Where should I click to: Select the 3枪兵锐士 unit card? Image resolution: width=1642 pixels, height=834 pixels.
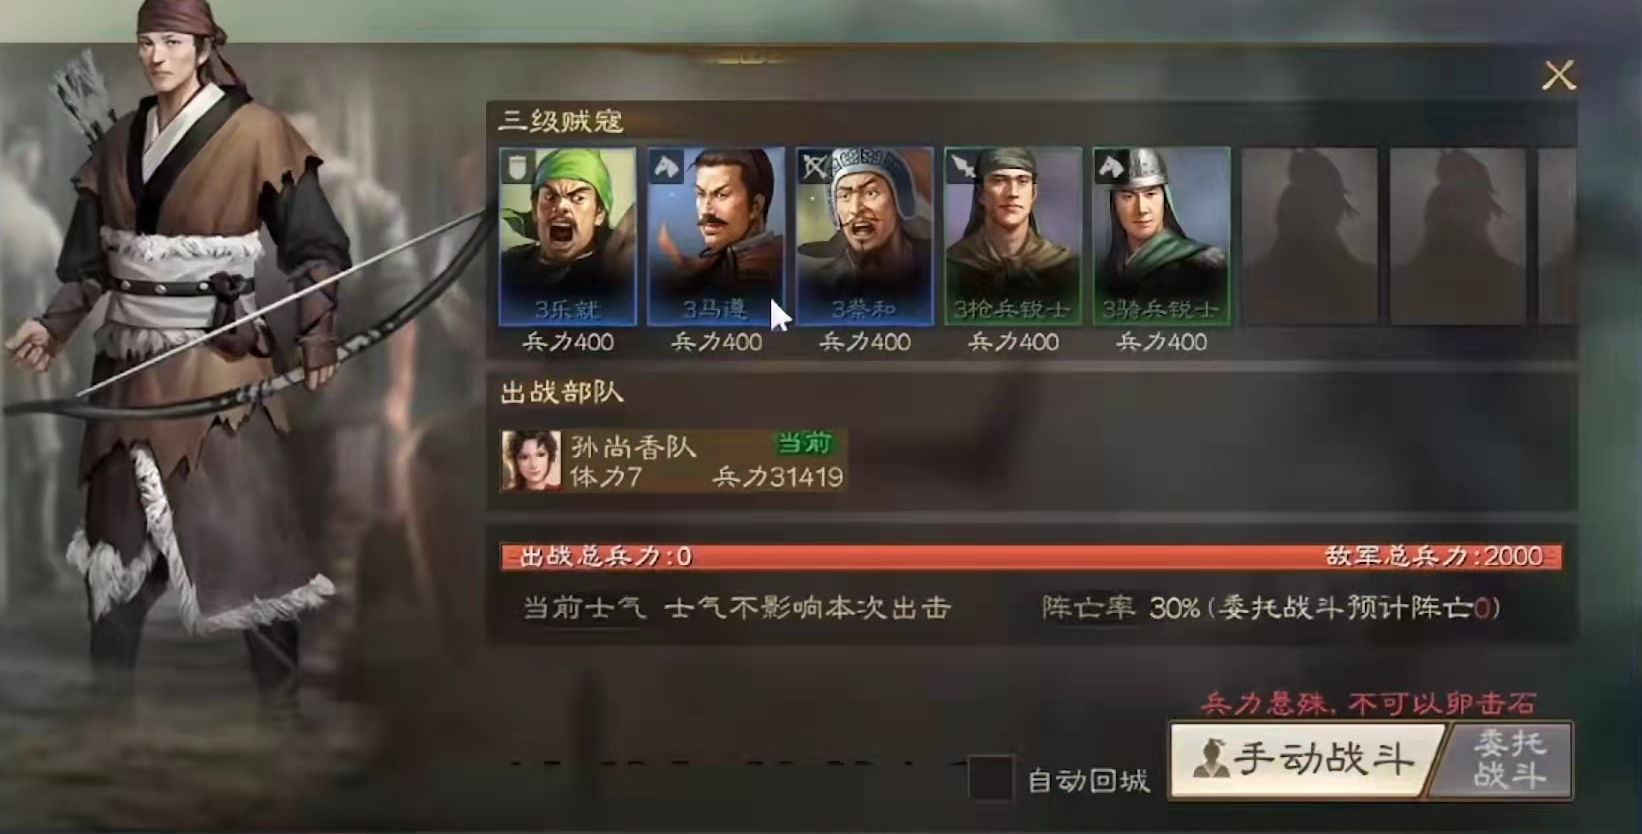[1013, 236]
